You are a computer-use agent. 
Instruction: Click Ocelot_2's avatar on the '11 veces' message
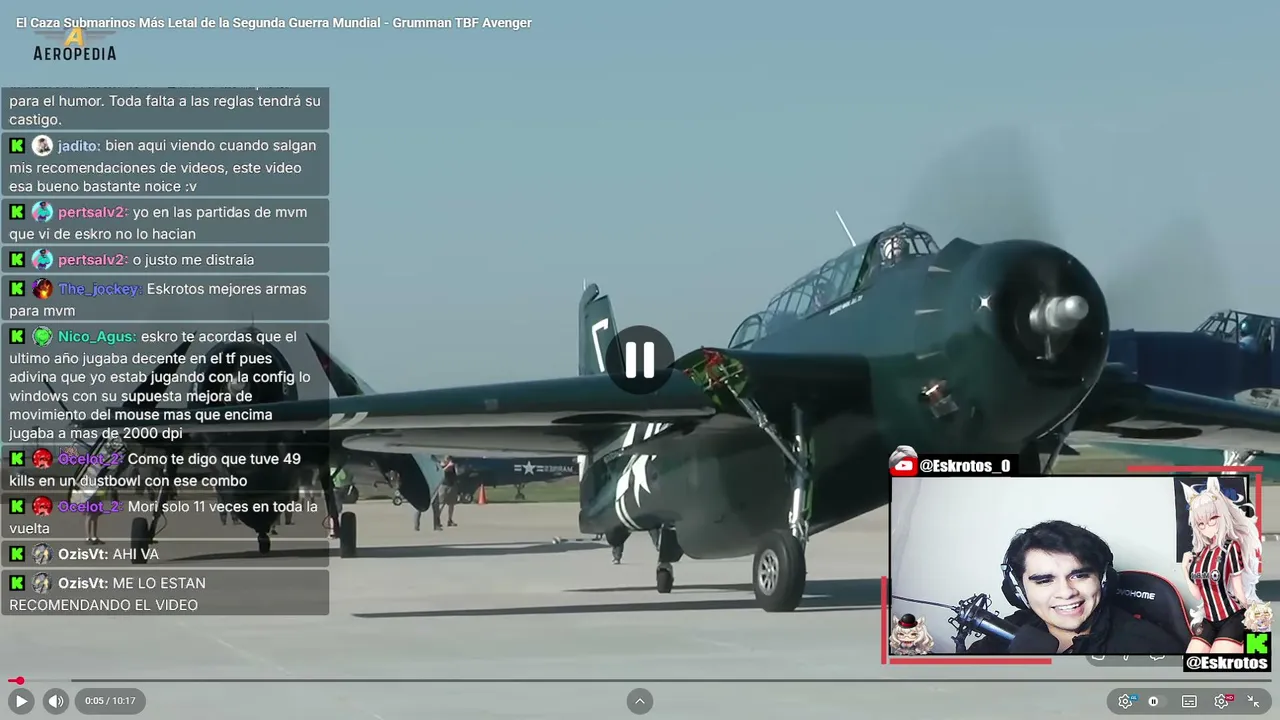click(x=42, y=506)
